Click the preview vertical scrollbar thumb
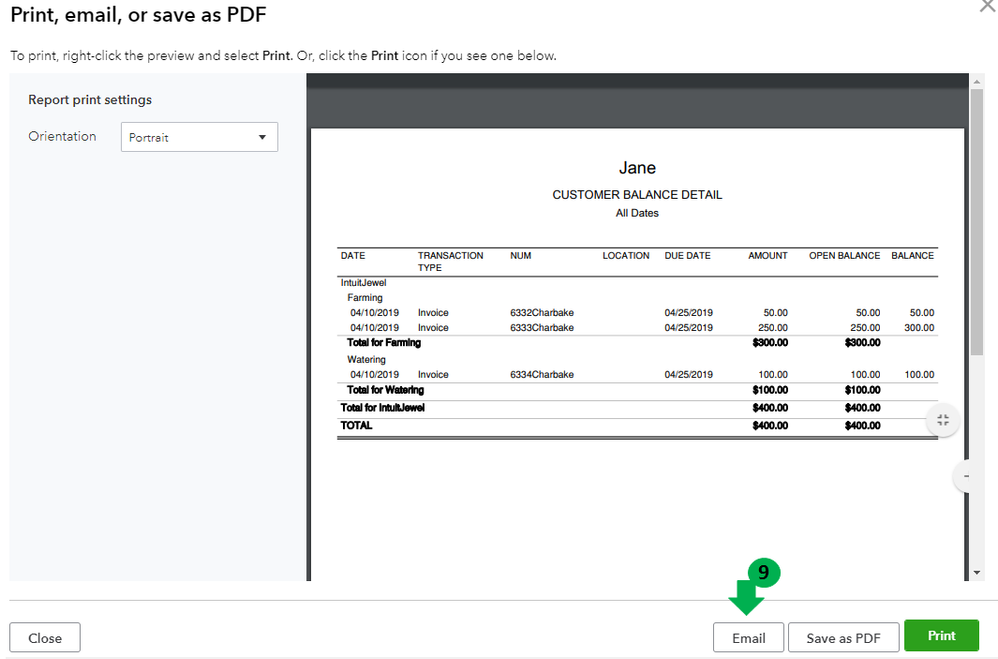The width and height of the screenshot is (998, 659). (976, 222)
